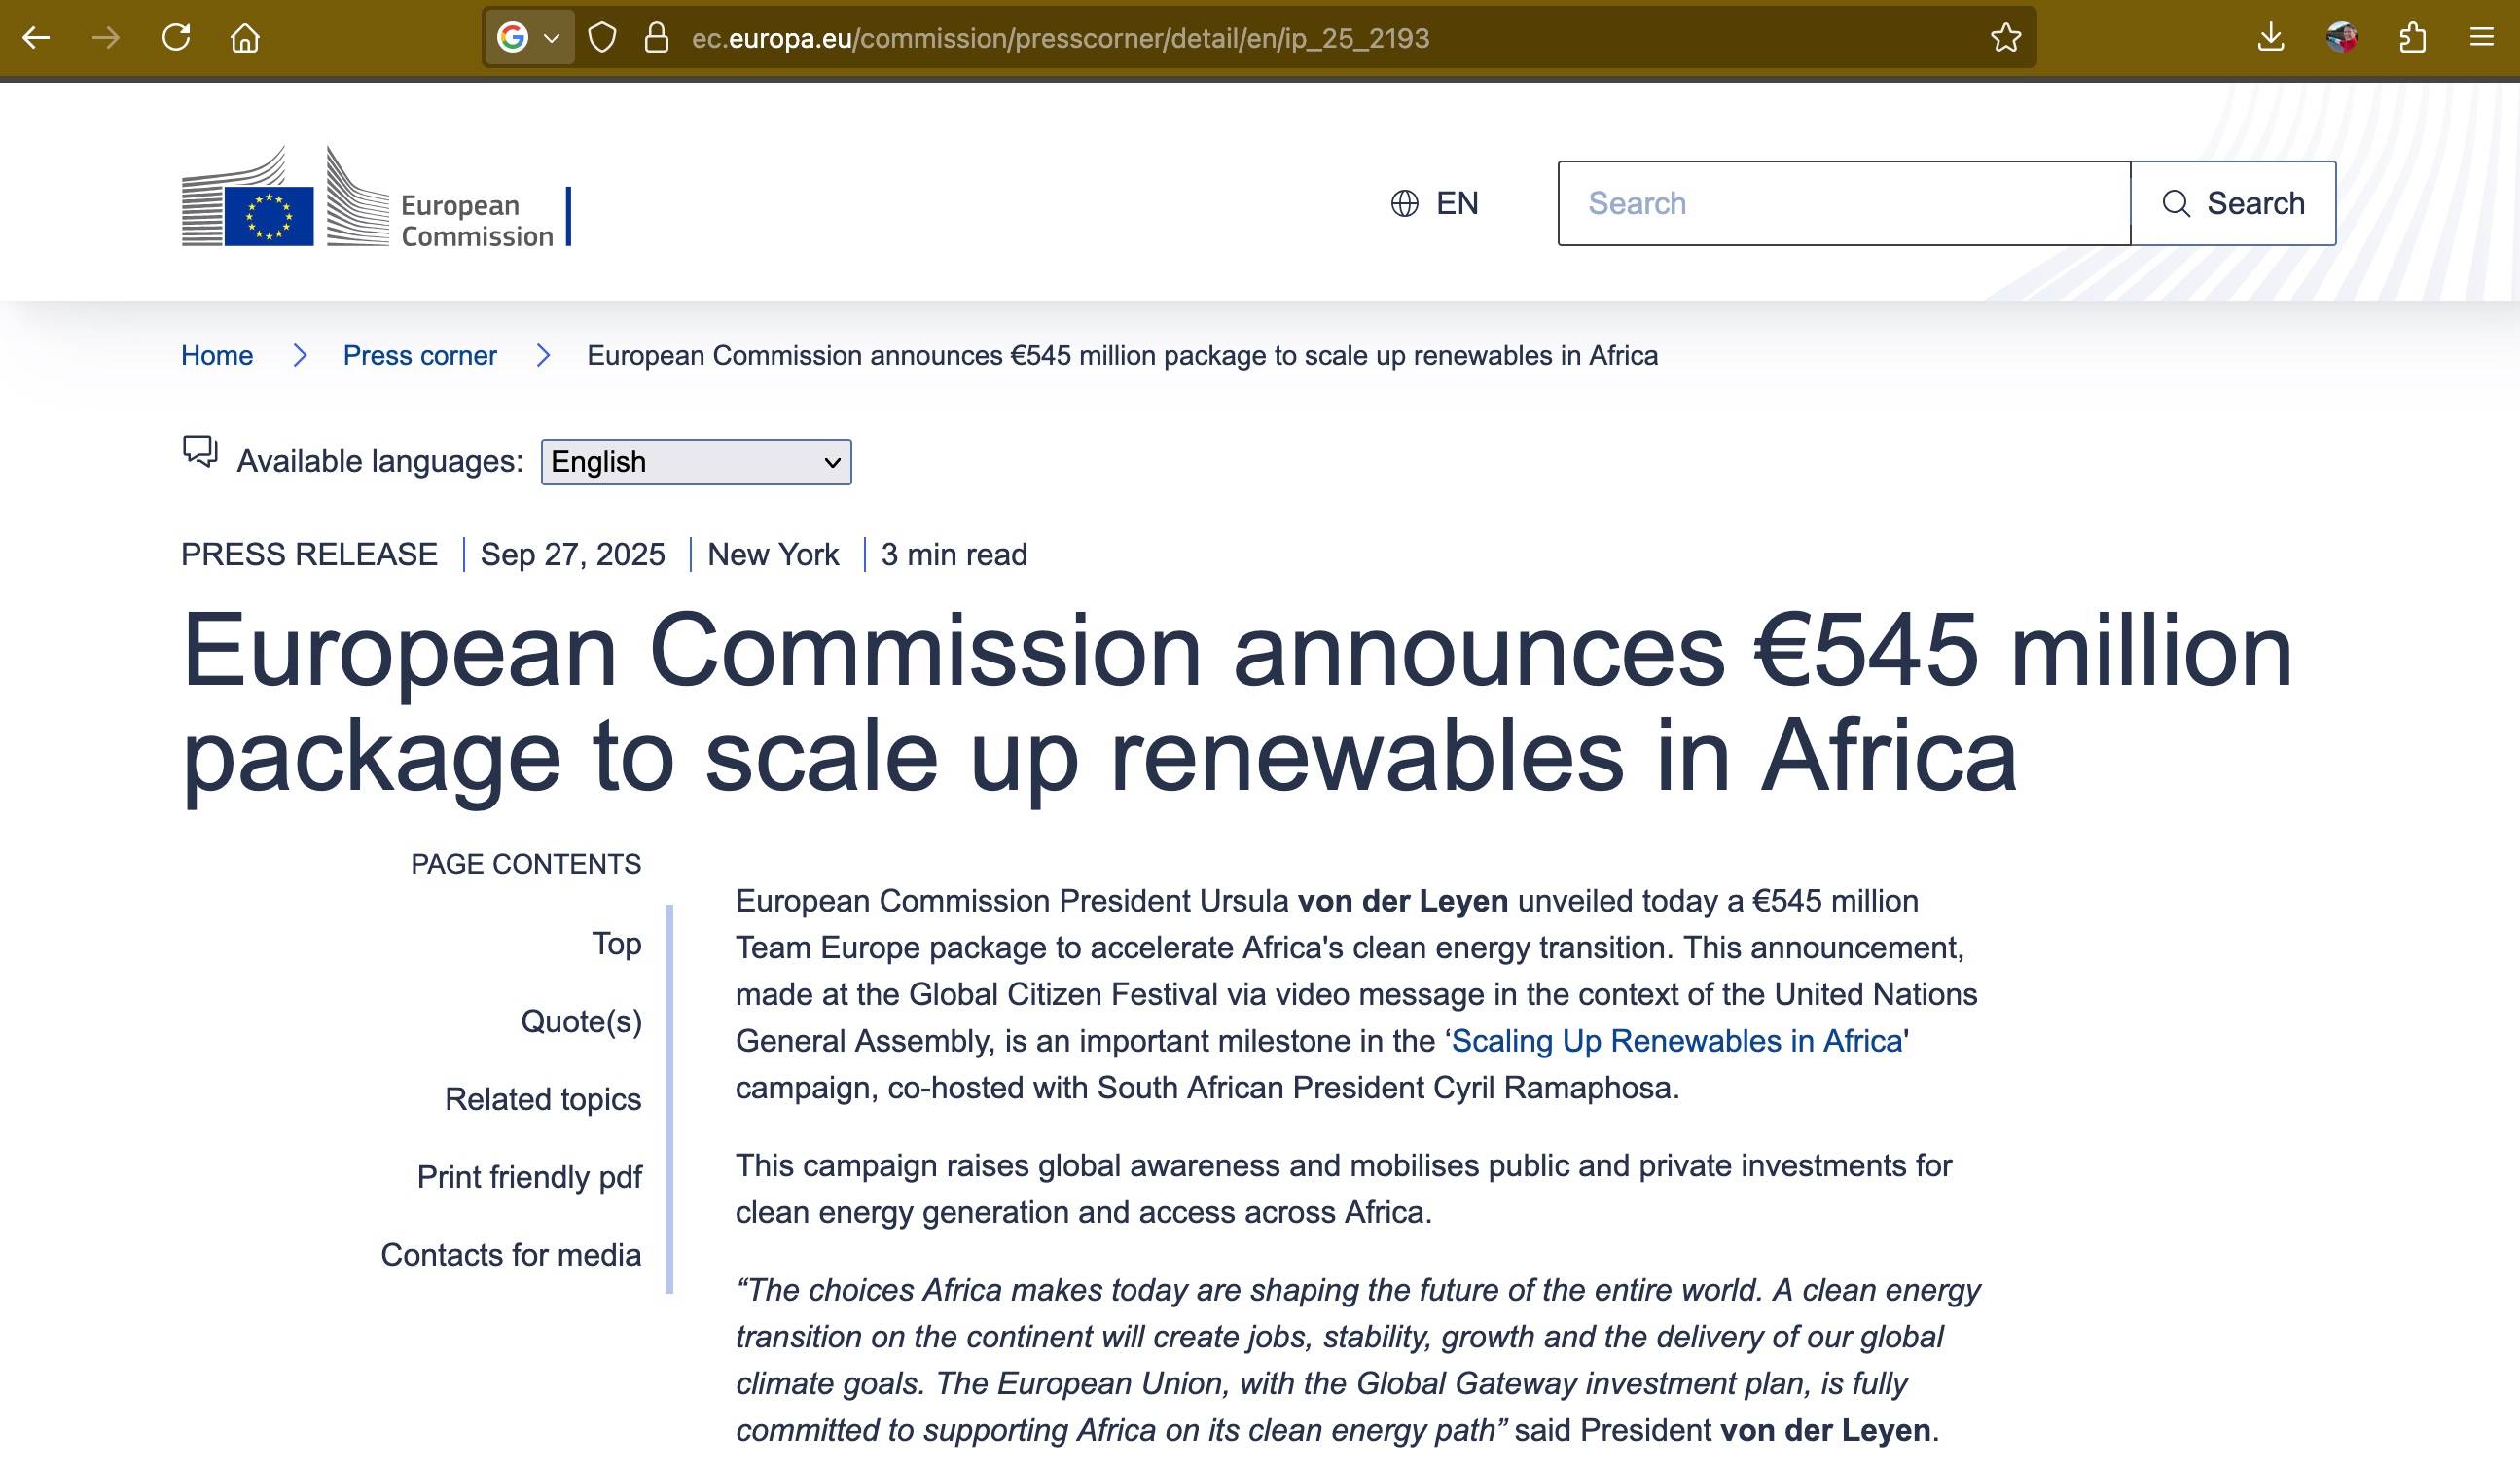Open the downloads panel

click(2271, 38)
